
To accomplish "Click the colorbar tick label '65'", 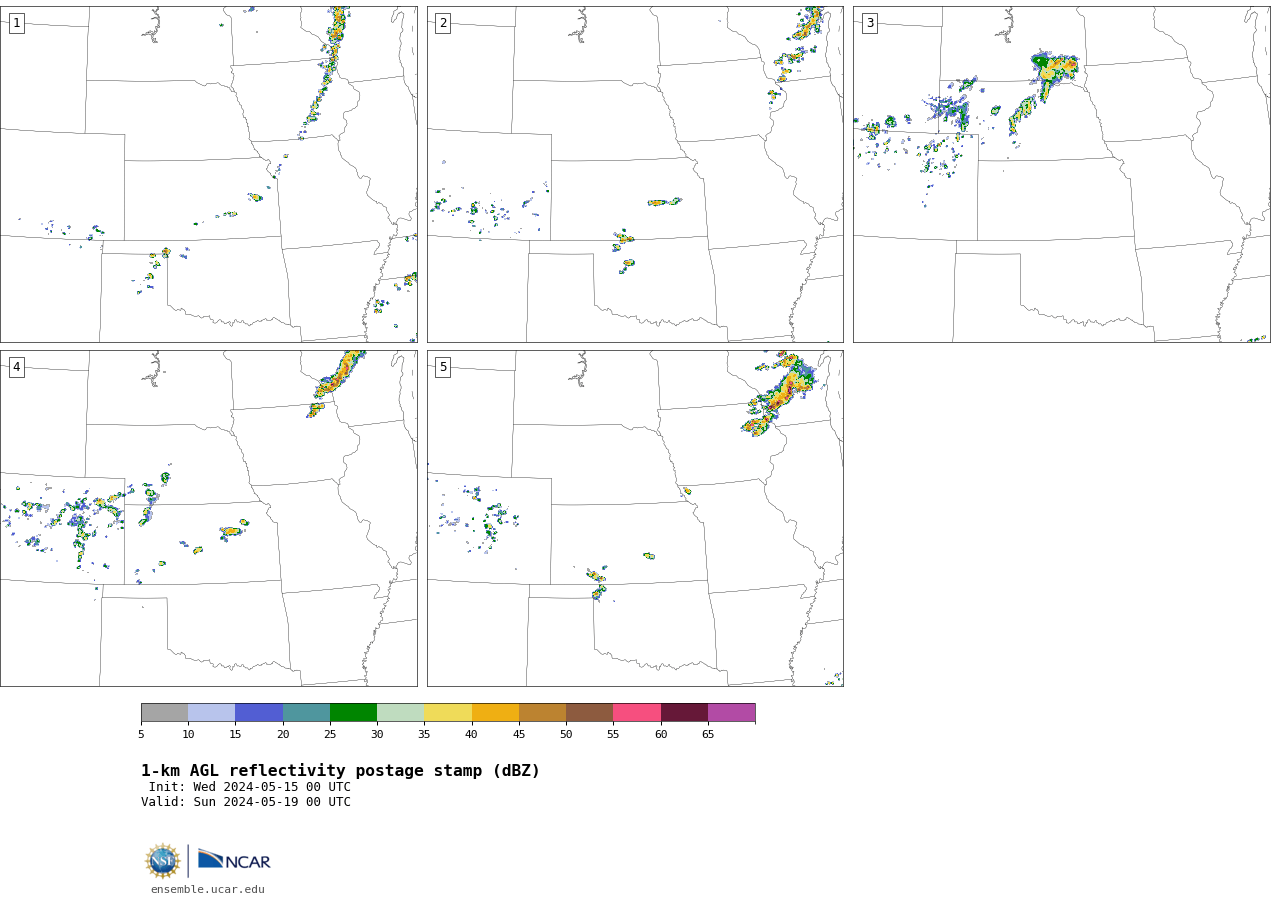I will pos(708,734).
